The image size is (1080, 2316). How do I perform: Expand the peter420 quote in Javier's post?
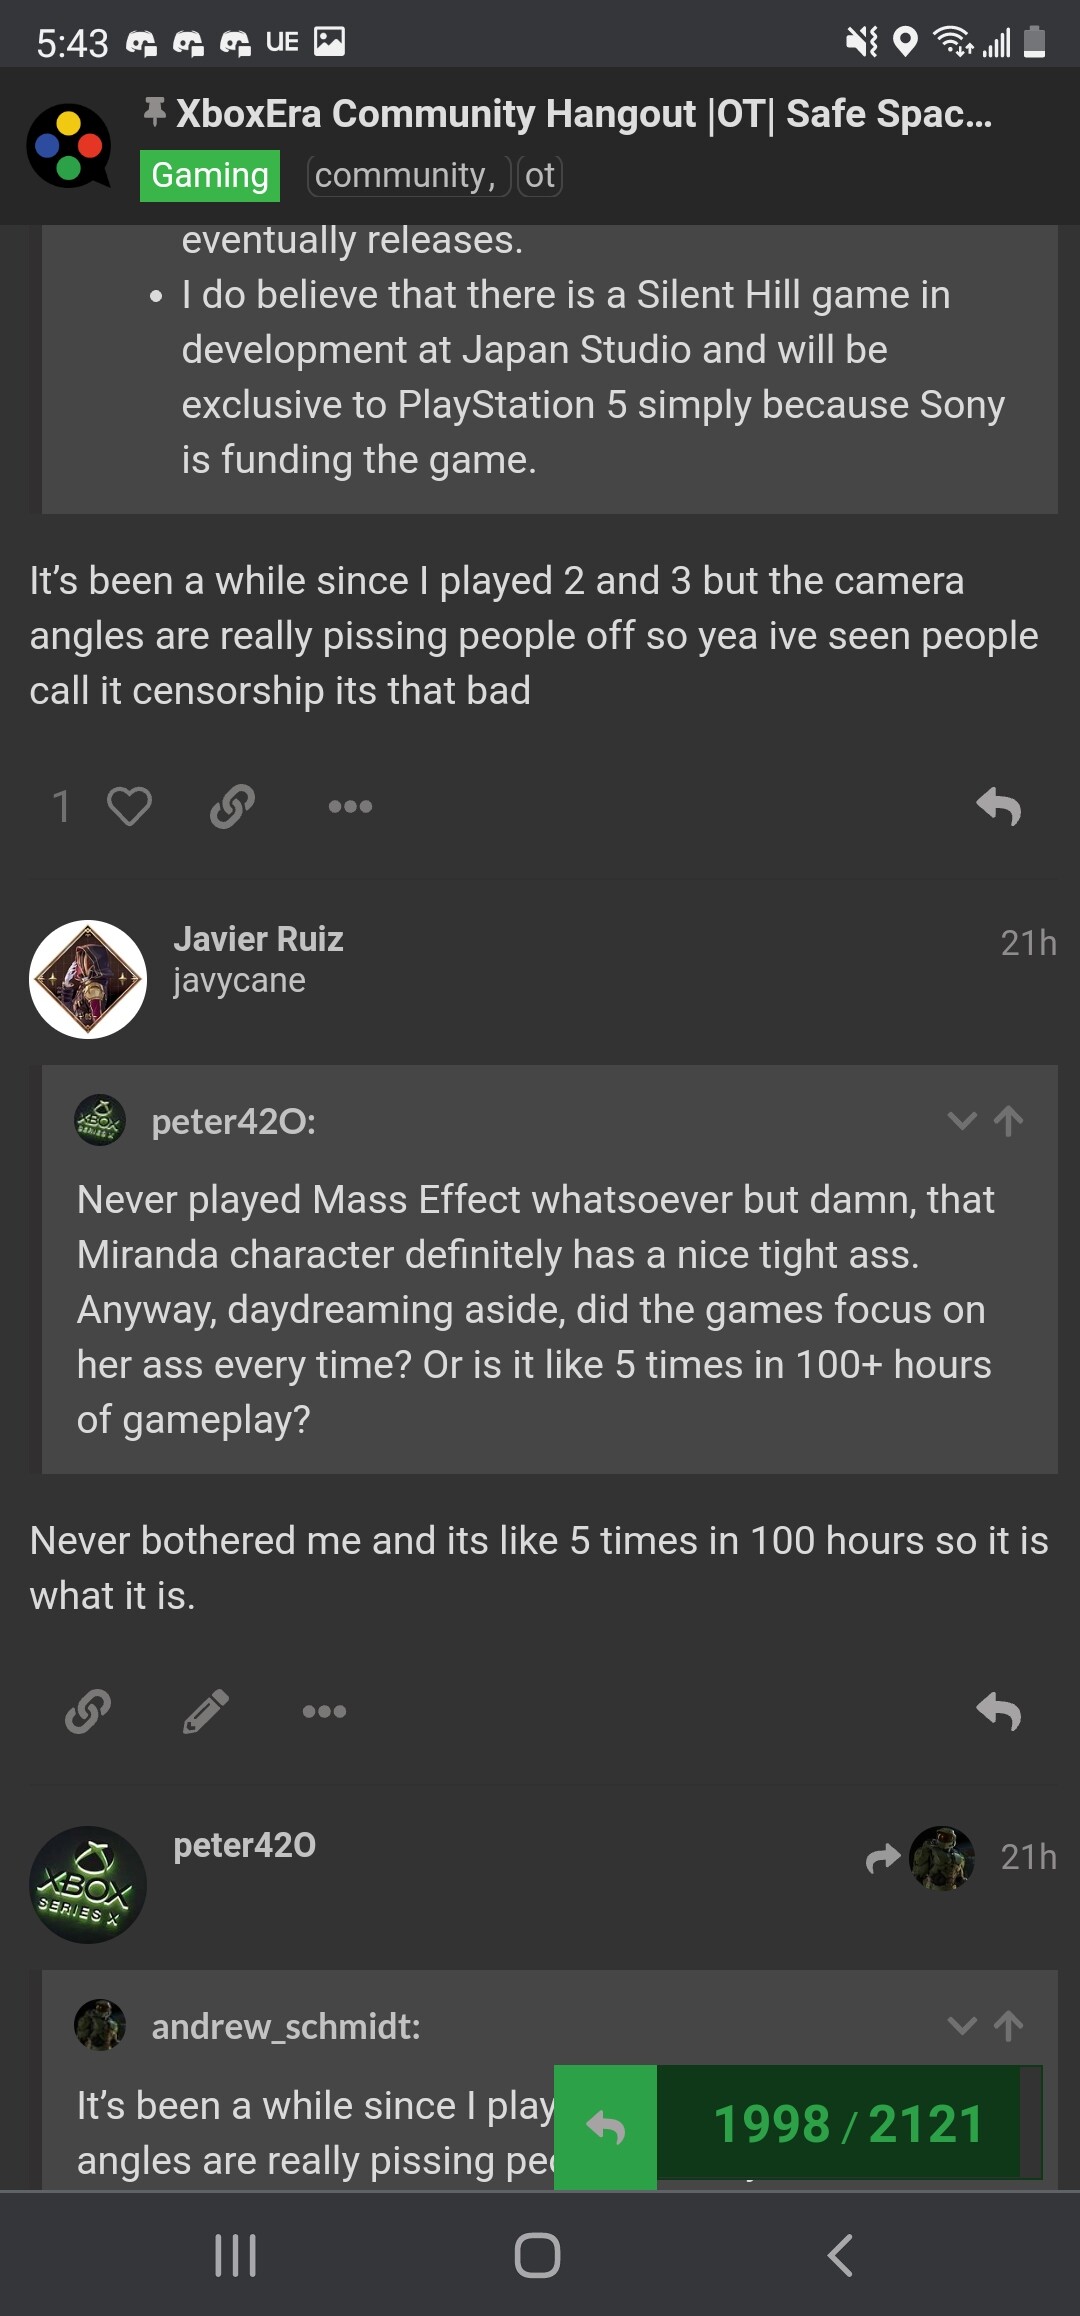click(x=962, y=1121)
